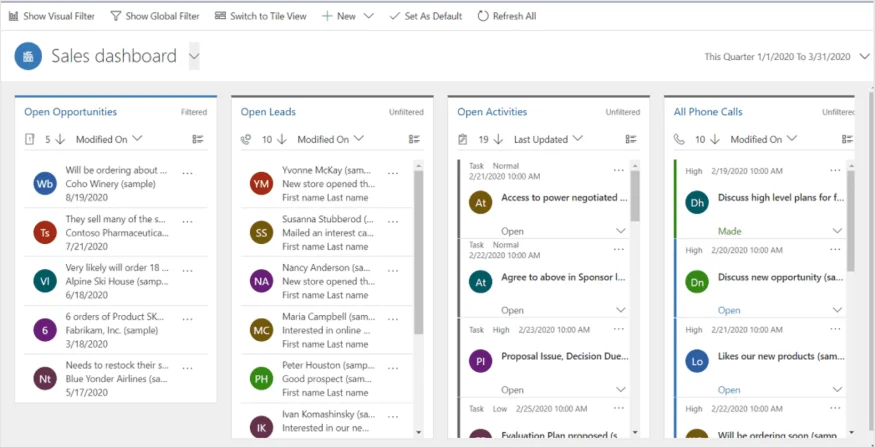
Task: Click the SS avatar for Susanna Stubberod
Action: 261,233
